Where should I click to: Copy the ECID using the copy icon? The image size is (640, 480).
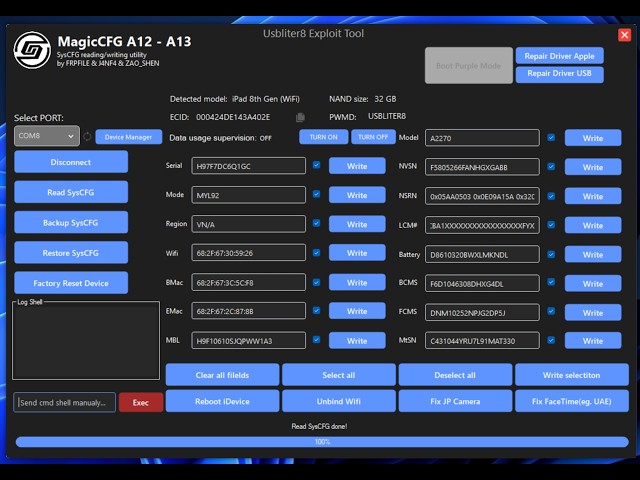point(300,118)
